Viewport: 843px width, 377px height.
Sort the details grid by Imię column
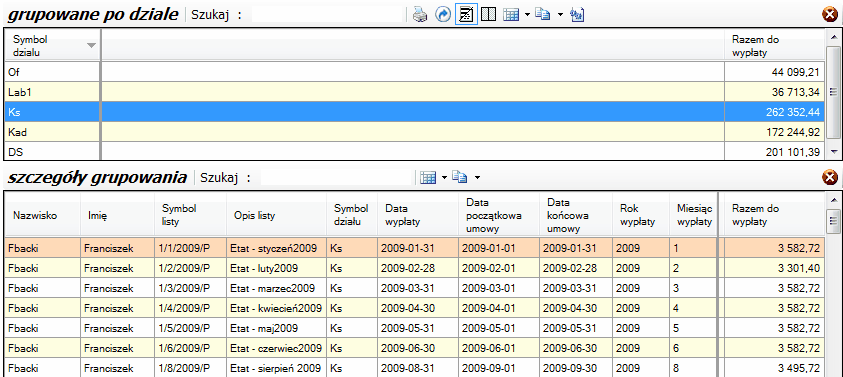pos(118,215)
